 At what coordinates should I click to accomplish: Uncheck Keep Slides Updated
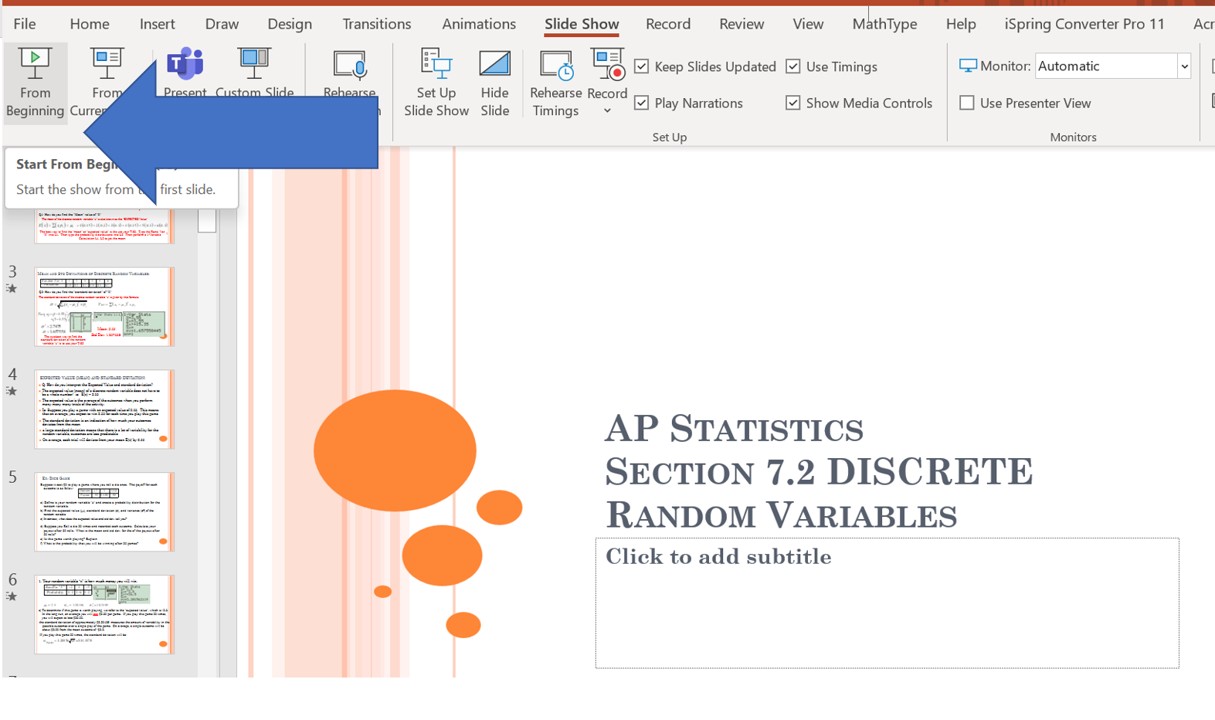tap(642, 67)
